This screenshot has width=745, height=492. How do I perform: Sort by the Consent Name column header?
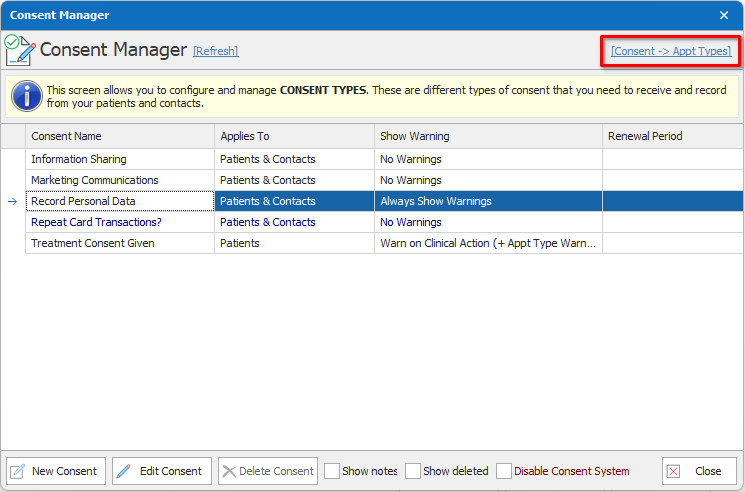pyautogui.click(x=120, y=136)
